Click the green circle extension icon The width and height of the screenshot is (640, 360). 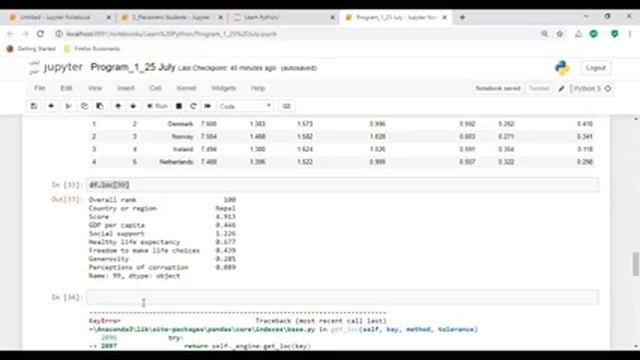click(594, 34)
